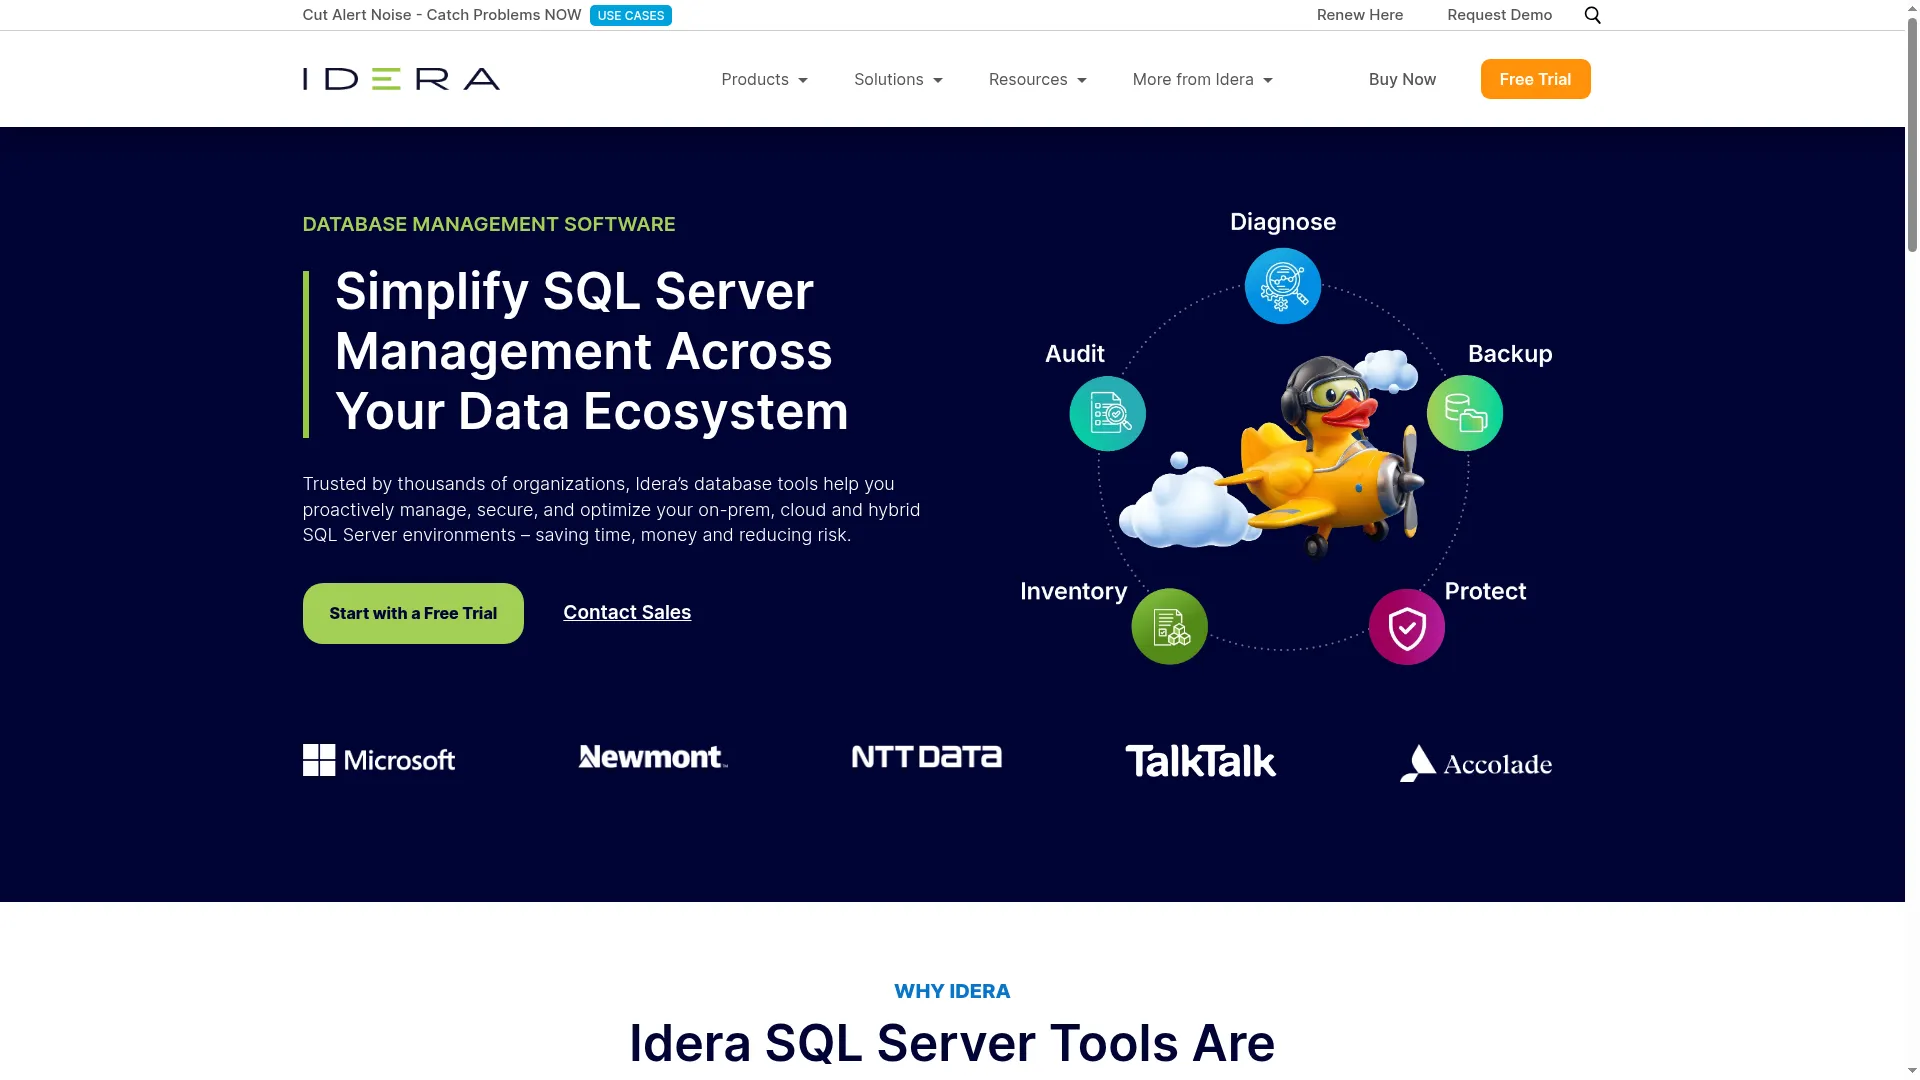Click the Audit label
The width and height of the screenshot is (1920, 1080).
click(1075, 353)
